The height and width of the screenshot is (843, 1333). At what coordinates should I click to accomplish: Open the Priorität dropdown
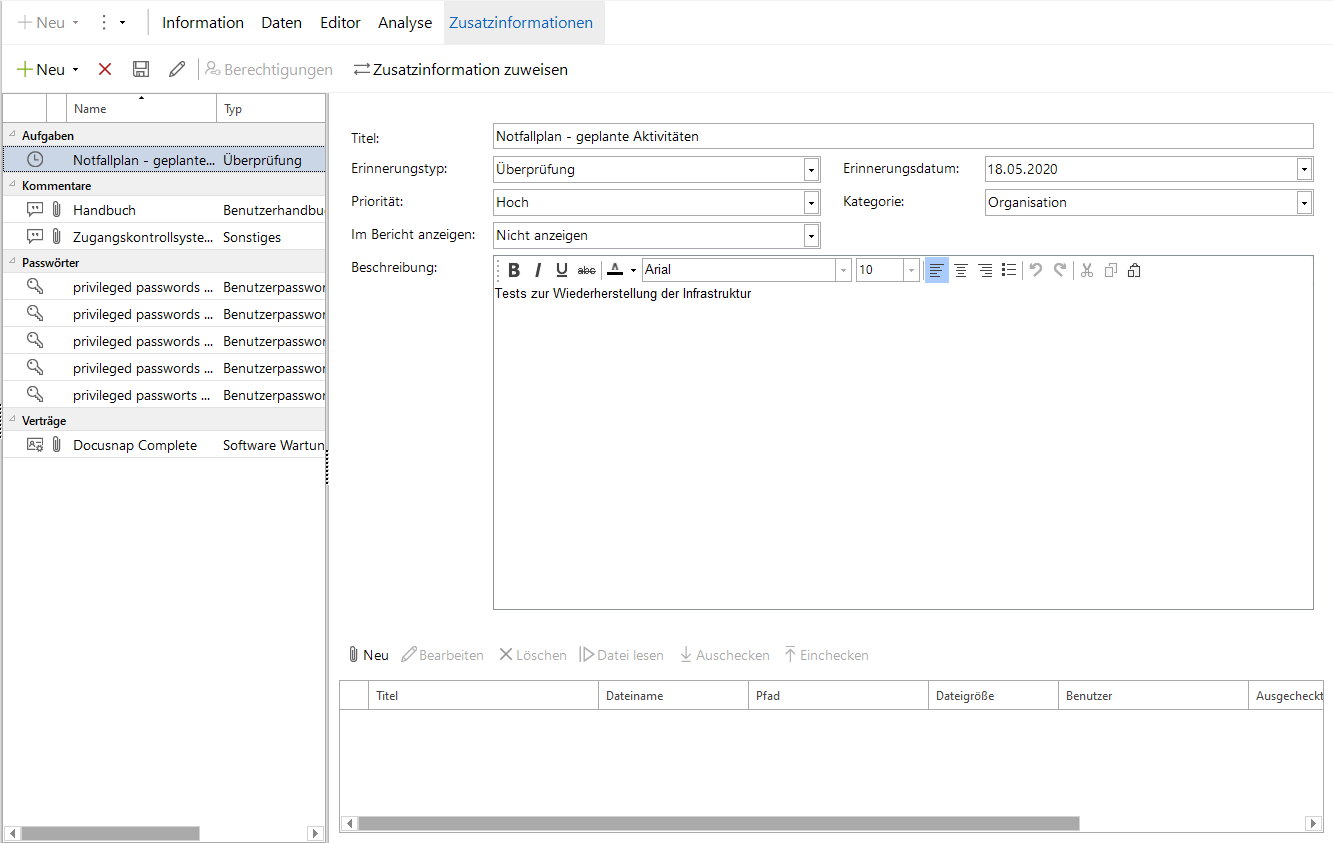pyautogui.click(x=812, y=203)
